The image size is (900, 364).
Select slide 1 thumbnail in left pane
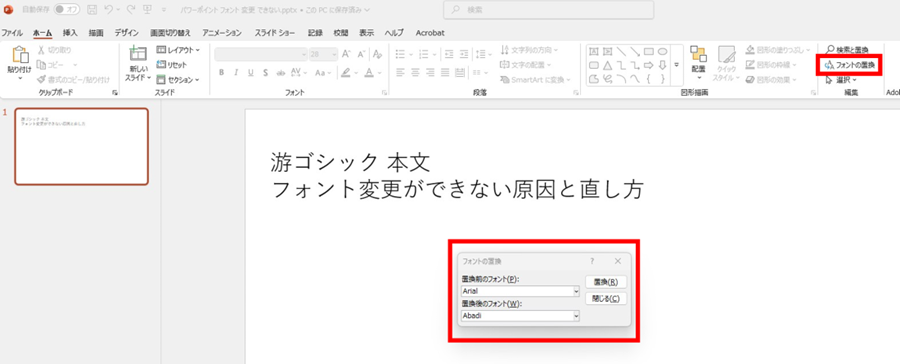[82, 146]
